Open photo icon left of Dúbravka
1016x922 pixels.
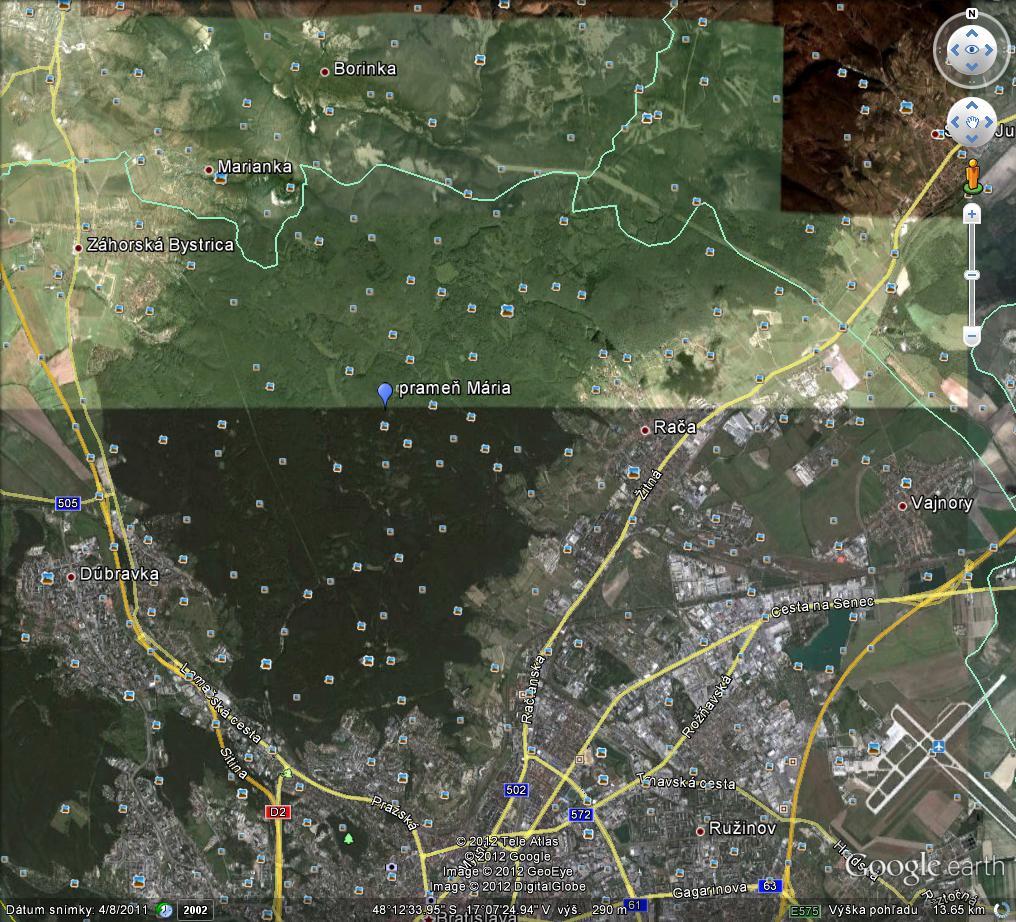point(47,577)
